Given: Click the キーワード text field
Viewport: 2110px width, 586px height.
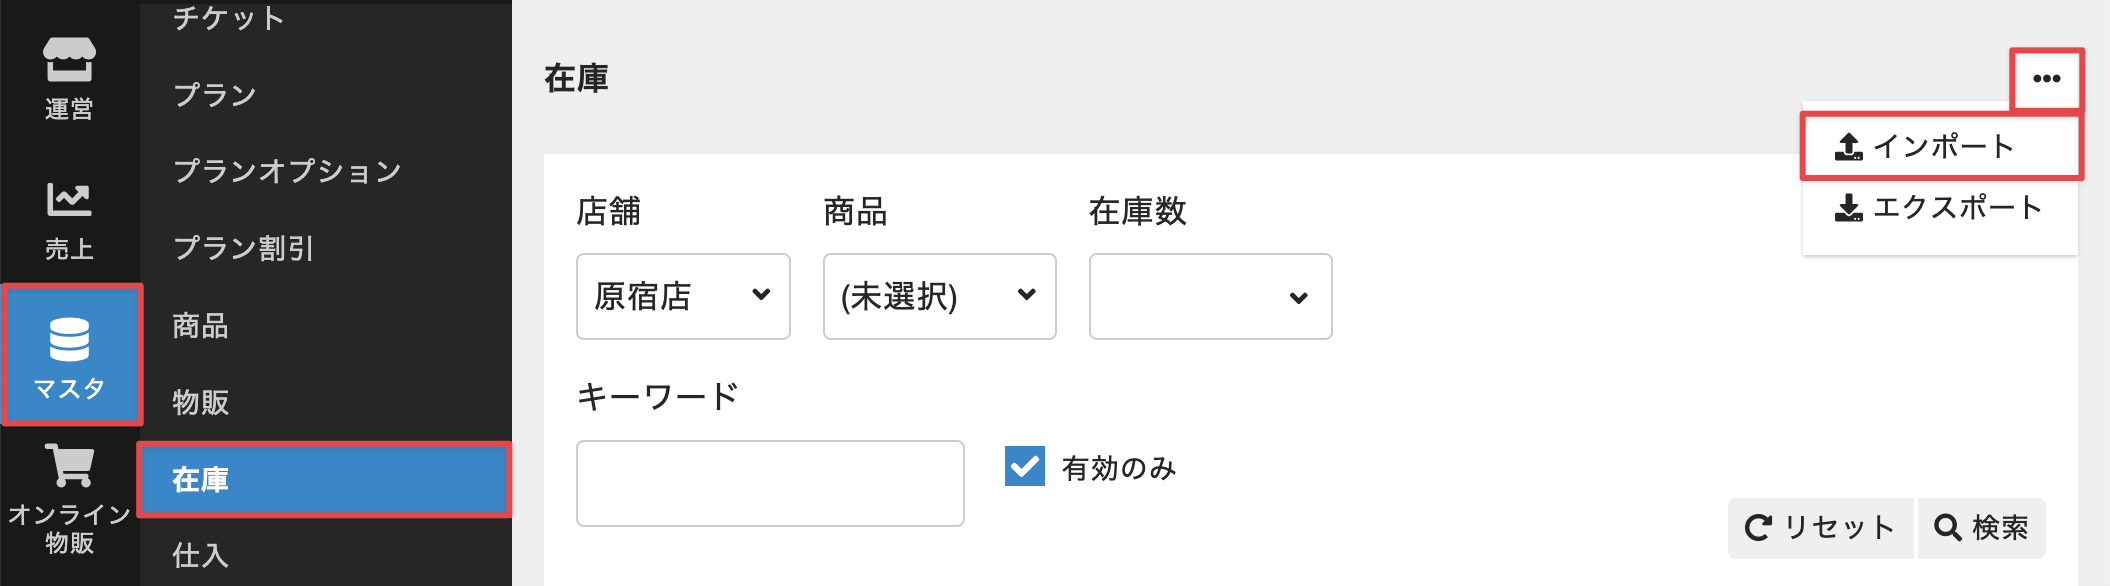Looking at the screenshot, I should tap(770, 483).
